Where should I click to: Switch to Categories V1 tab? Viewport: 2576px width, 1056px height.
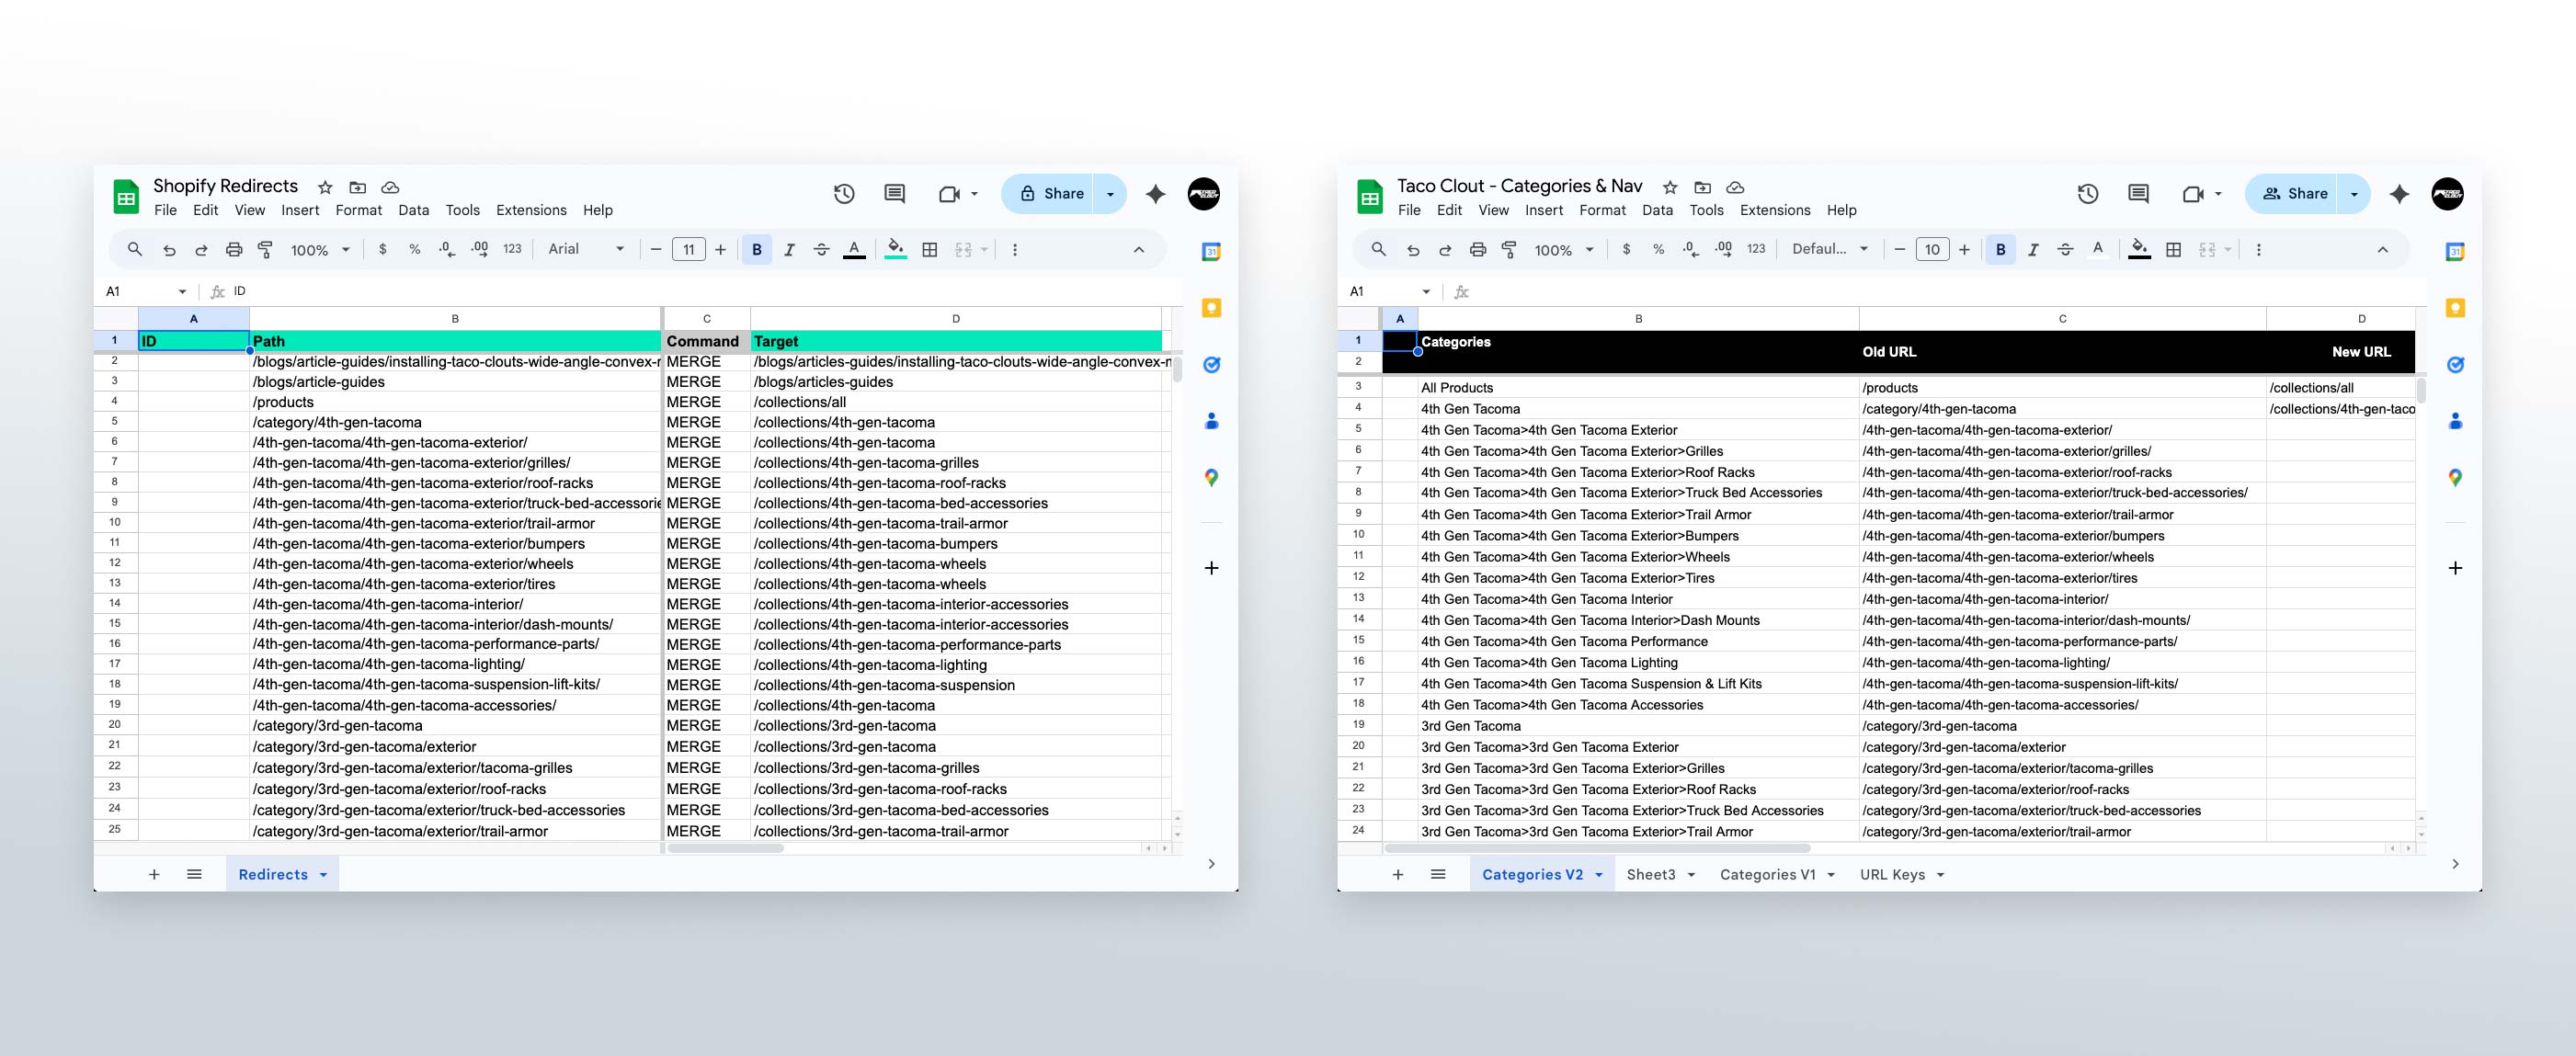point(1767,875)
